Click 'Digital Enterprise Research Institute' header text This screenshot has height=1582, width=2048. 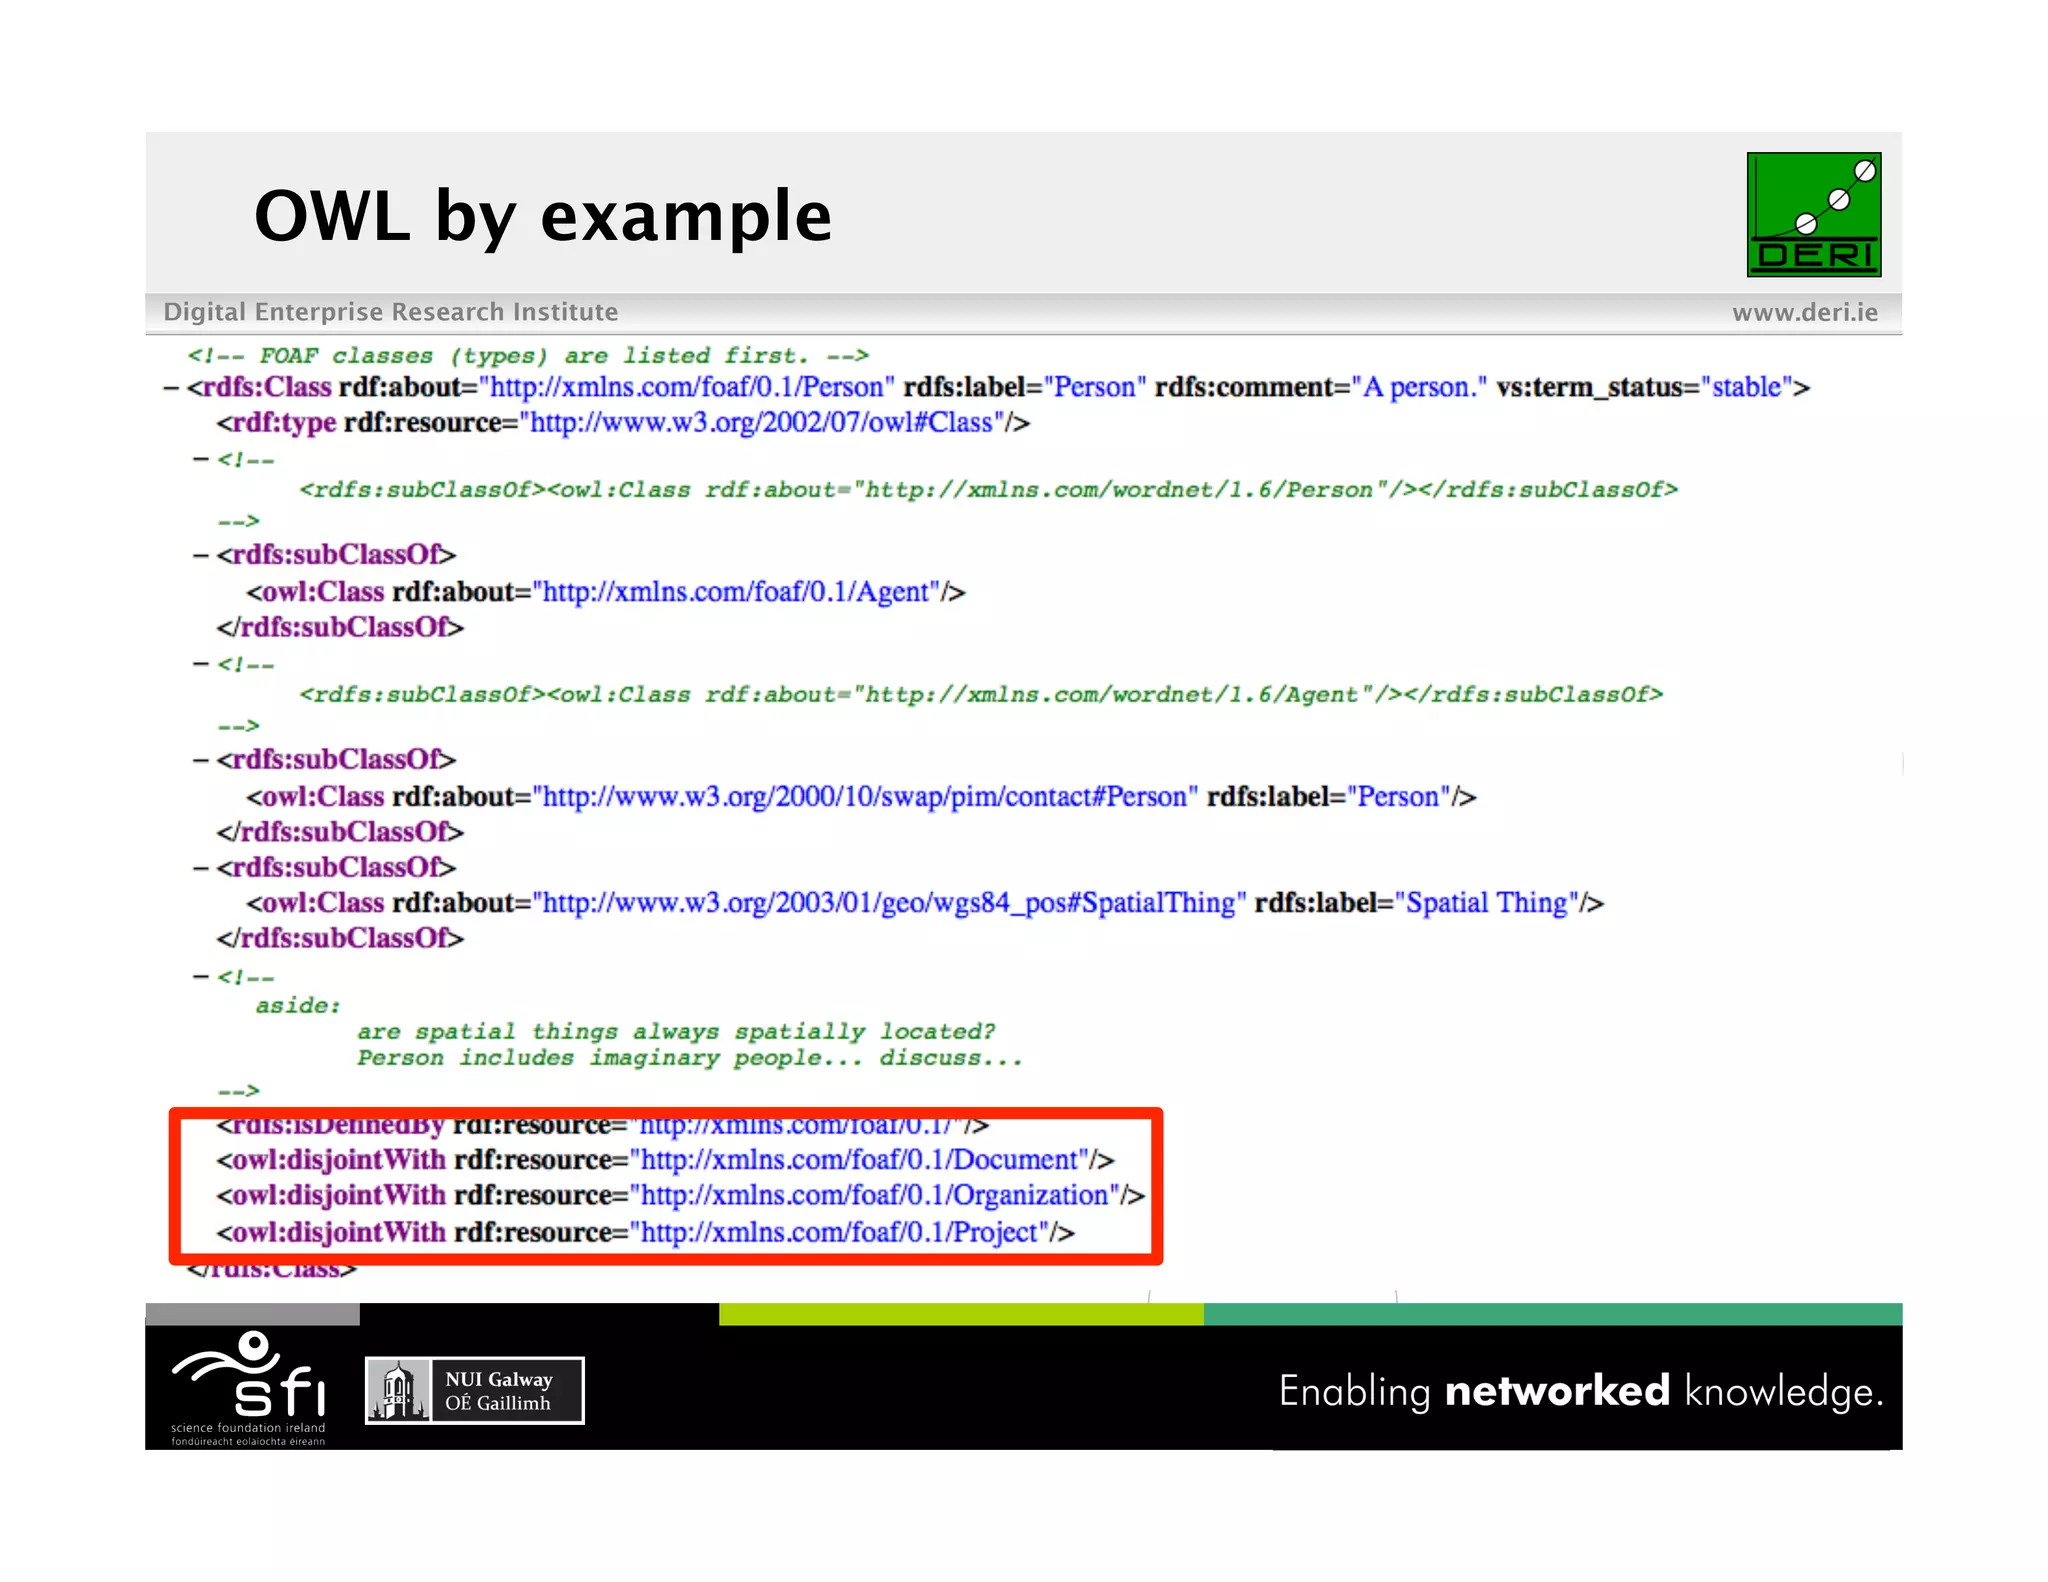[391, 312]
